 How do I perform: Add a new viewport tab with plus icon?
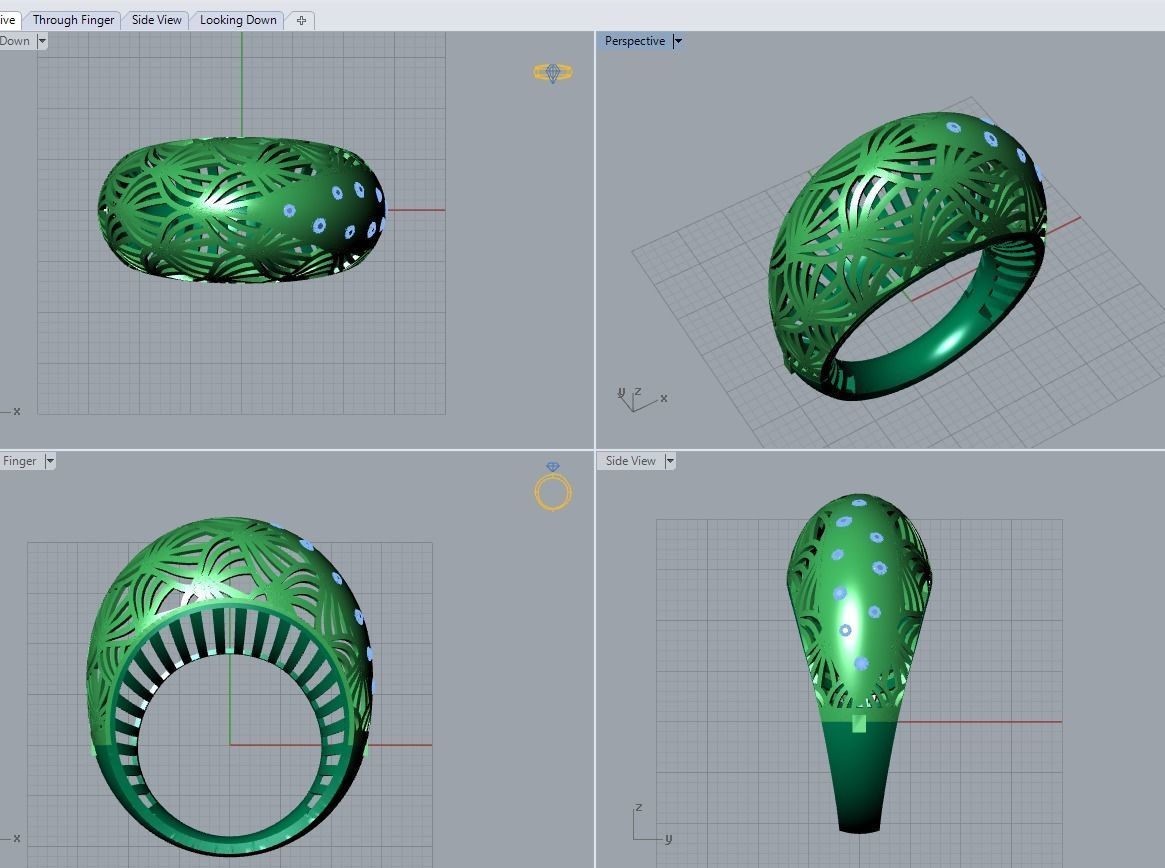click(301, 21)
